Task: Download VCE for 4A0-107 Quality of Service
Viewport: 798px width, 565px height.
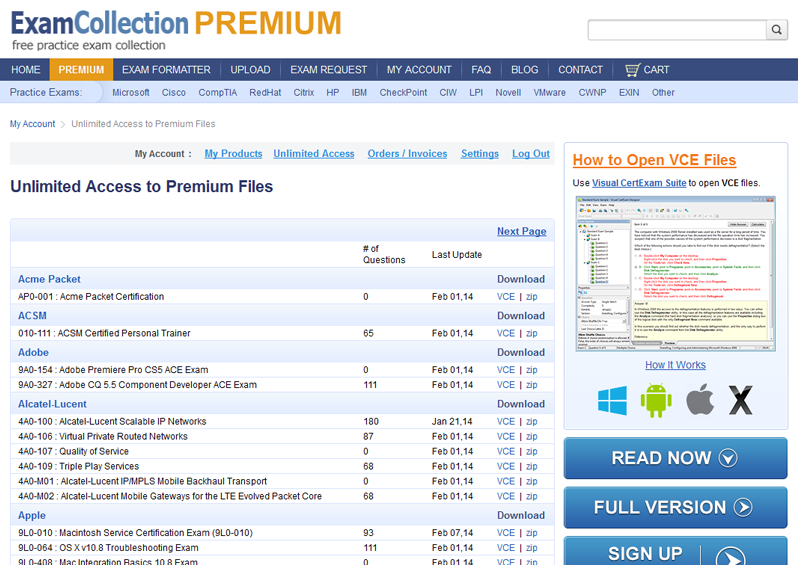Action: [x=505, y=451]
